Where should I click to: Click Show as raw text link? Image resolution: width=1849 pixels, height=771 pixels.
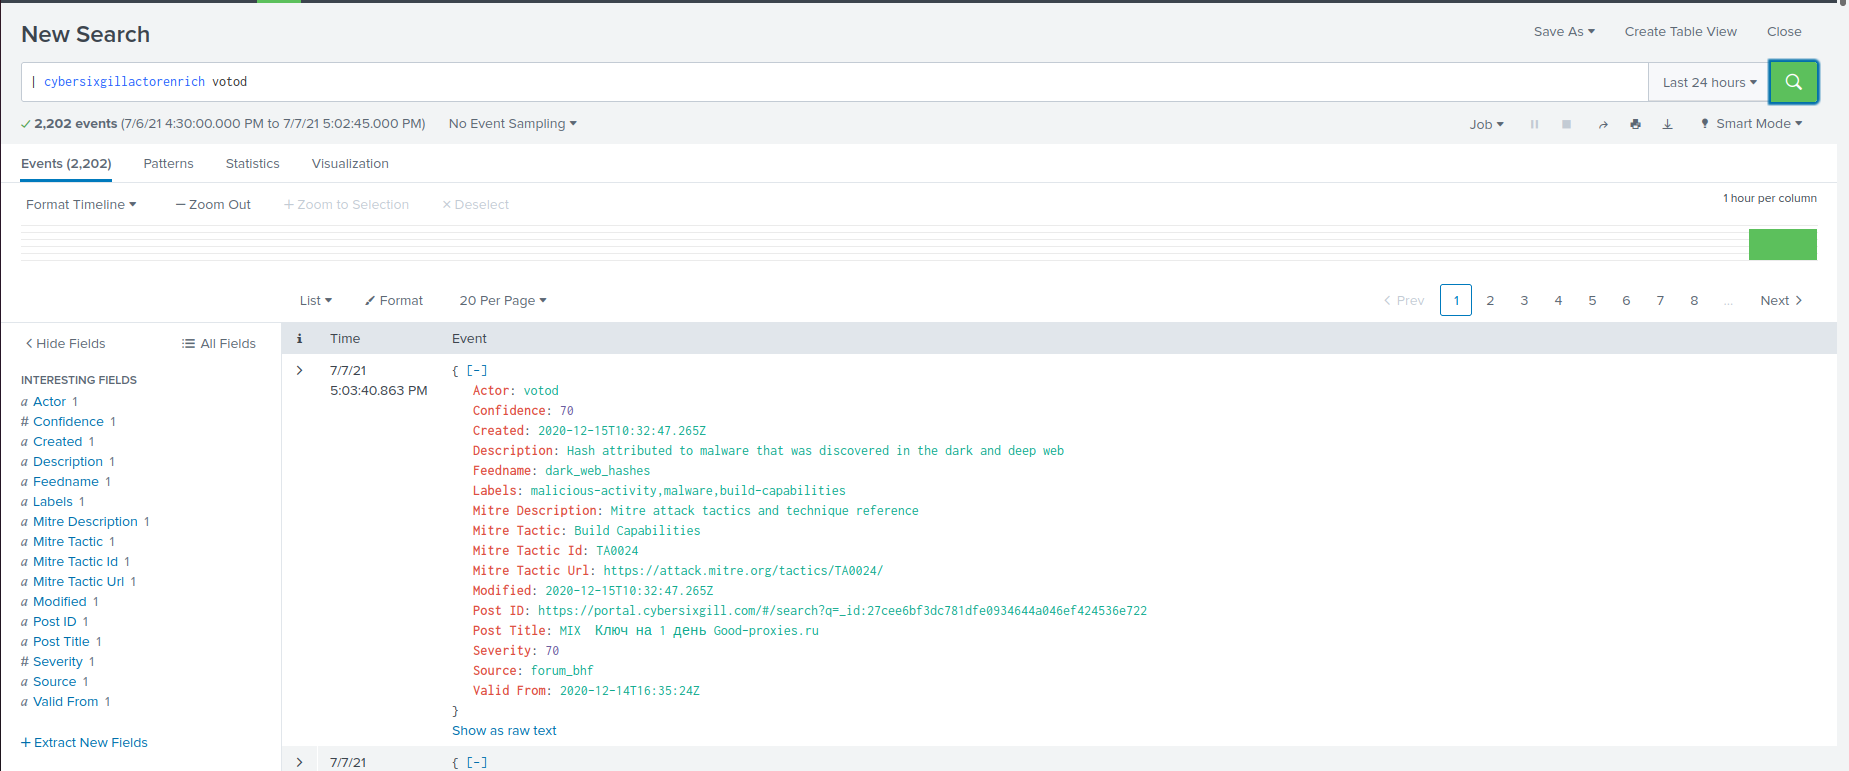tap(504, 731)
